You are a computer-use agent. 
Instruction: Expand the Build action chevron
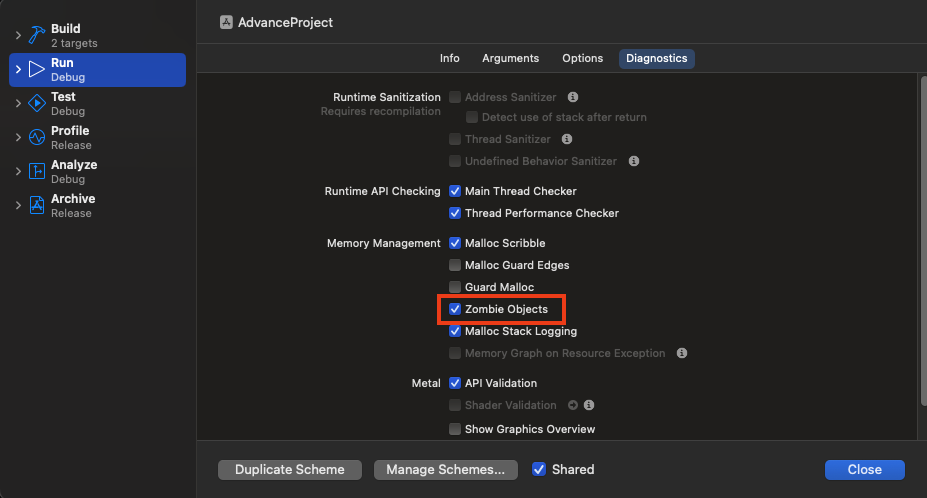18,35
